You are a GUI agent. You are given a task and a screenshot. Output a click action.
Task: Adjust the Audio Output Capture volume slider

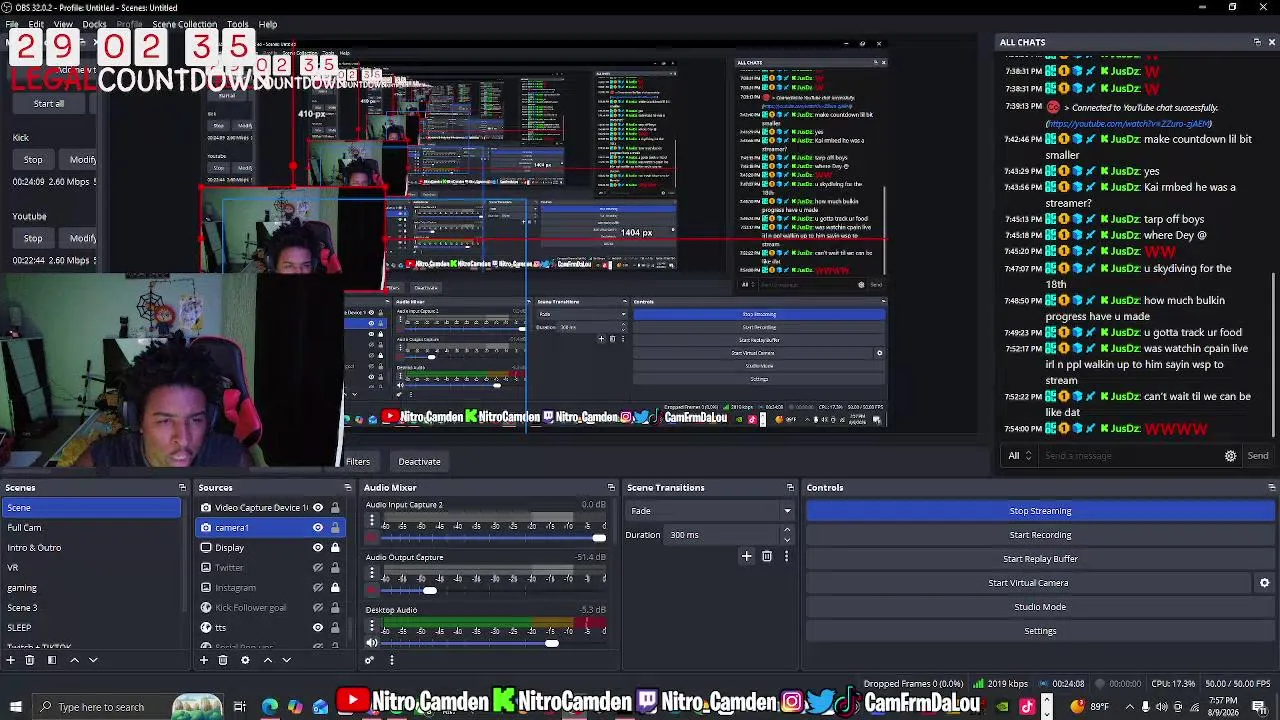pyautogui.click(x=429, y=591)
